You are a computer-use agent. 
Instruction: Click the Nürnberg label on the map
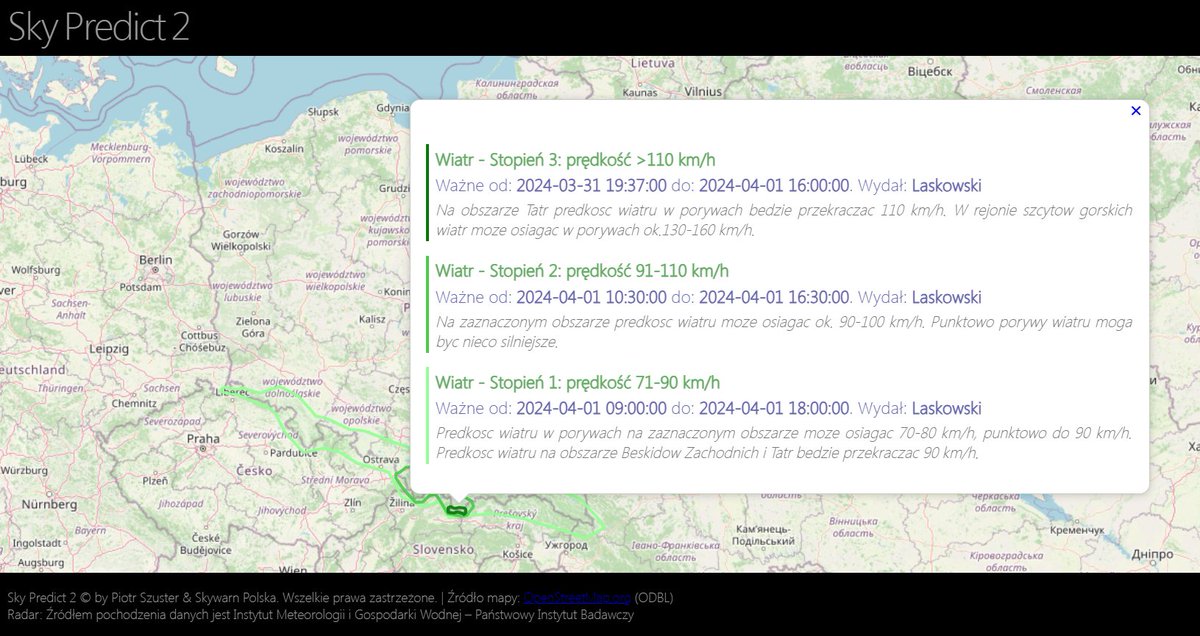point(47,505)
